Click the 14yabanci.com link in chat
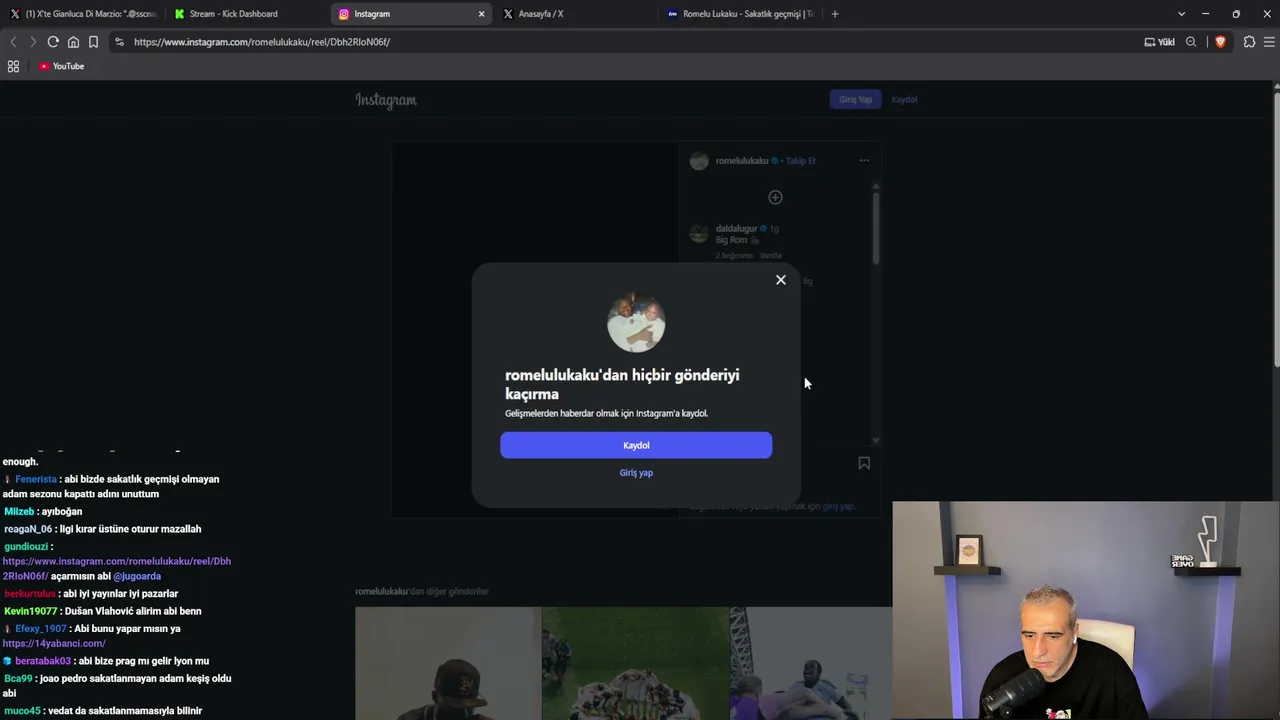 54,643
